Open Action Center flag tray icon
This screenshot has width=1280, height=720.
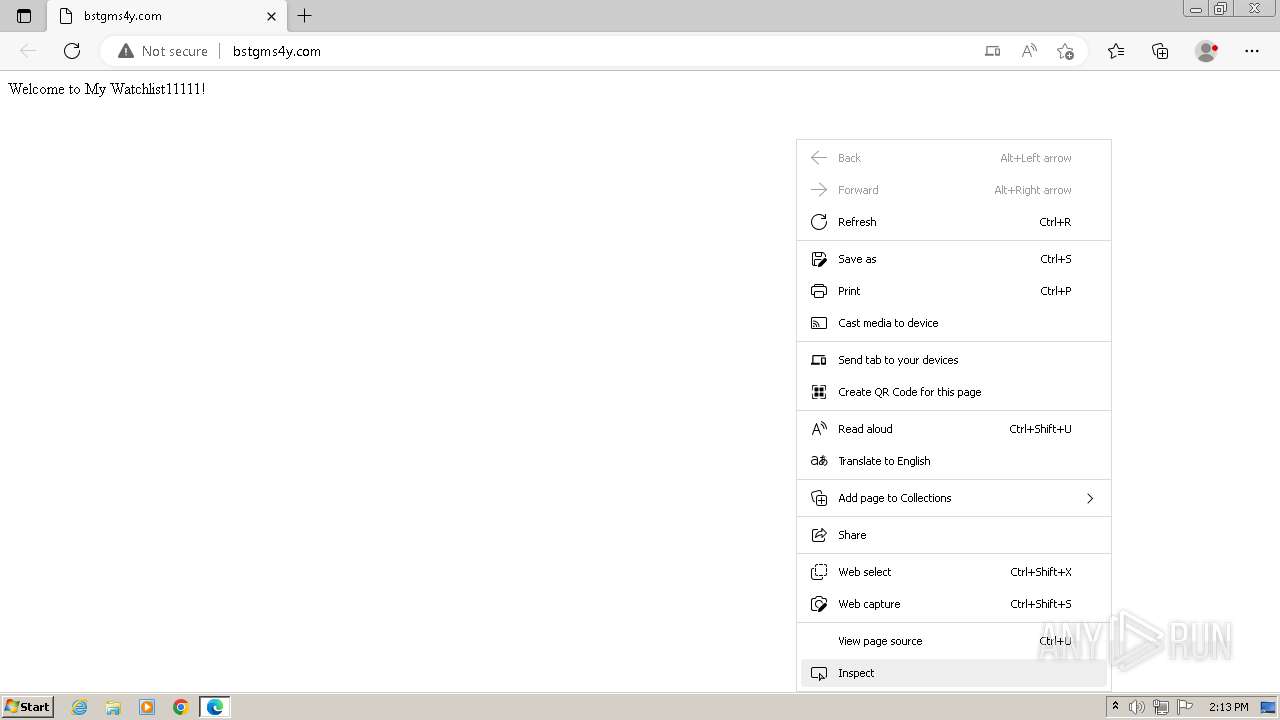click(1185, 707)
